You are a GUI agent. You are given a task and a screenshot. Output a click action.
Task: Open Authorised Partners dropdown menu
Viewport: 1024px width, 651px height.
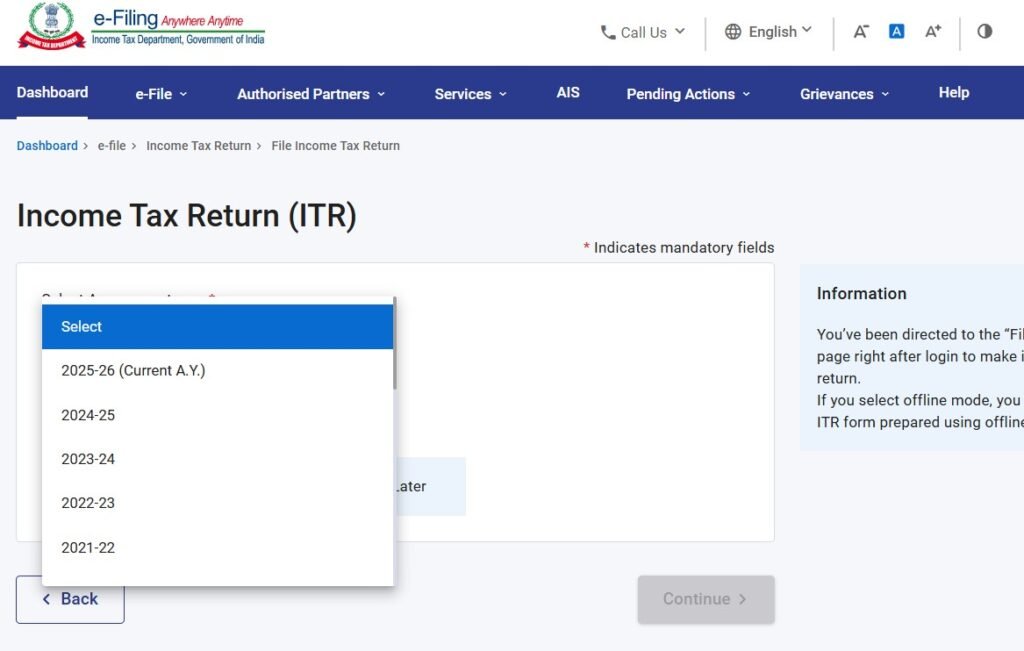coord(311,94)
